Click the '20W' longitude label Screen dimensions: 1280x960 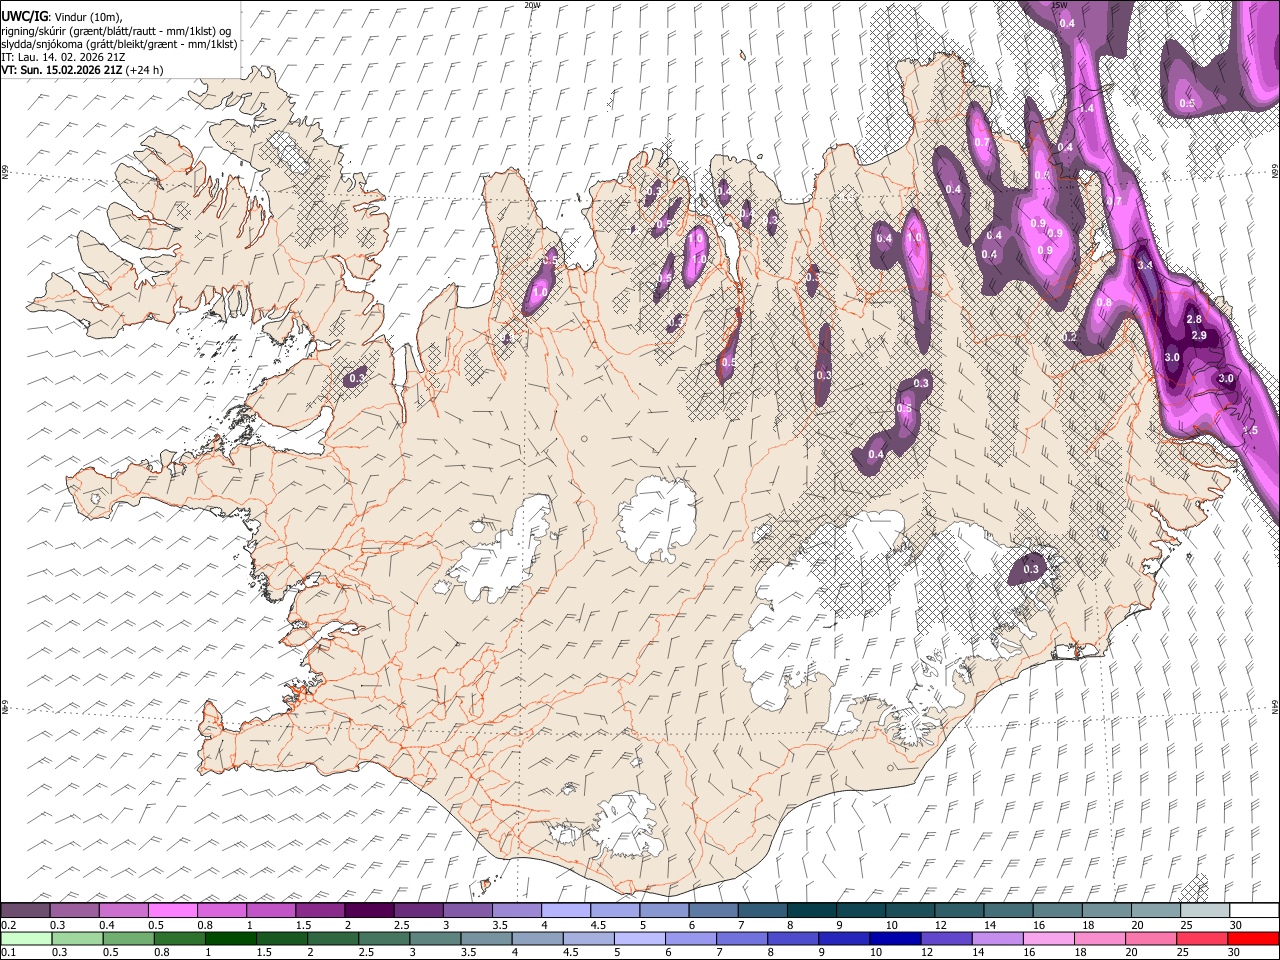532,5
